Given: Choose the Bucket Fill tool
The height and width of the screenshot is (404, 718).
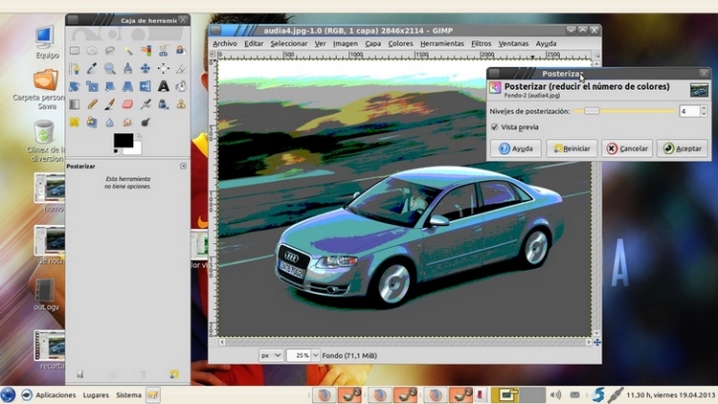Looking at the screenshot, I should point(181,86).
